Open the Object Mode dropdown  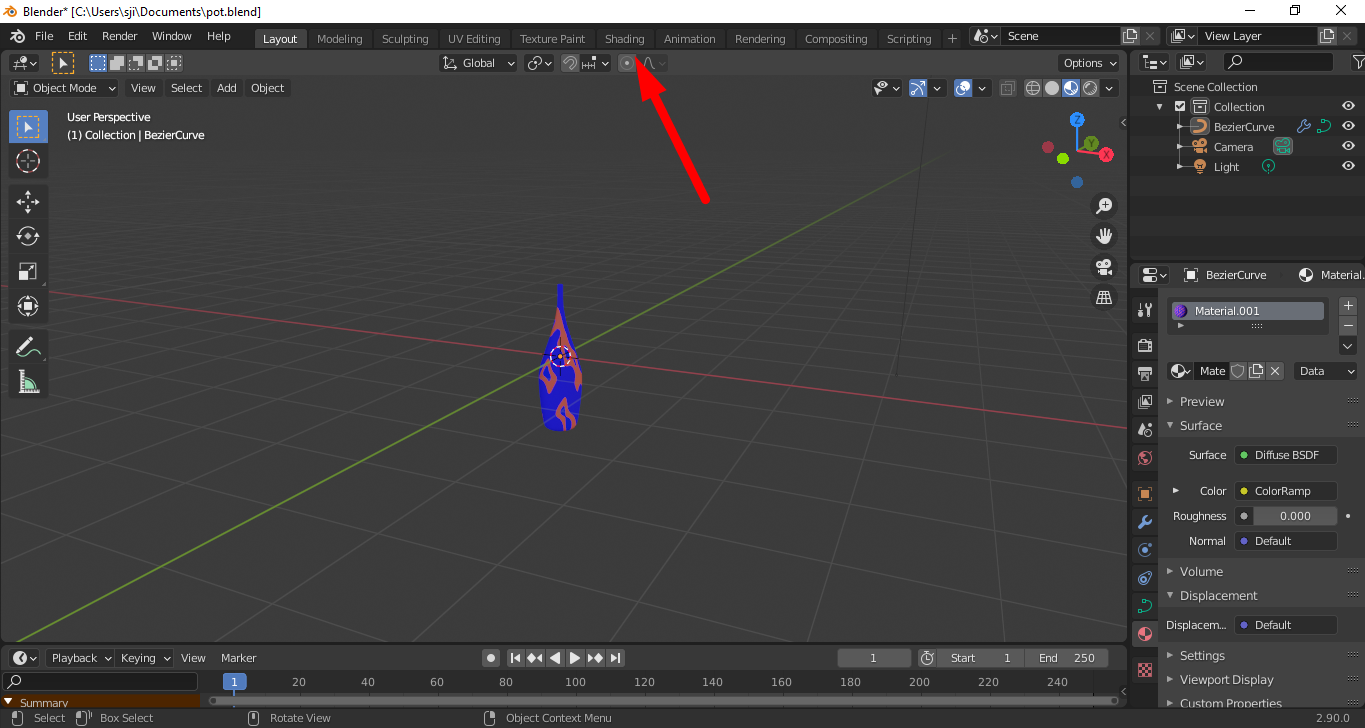(63, 88)
